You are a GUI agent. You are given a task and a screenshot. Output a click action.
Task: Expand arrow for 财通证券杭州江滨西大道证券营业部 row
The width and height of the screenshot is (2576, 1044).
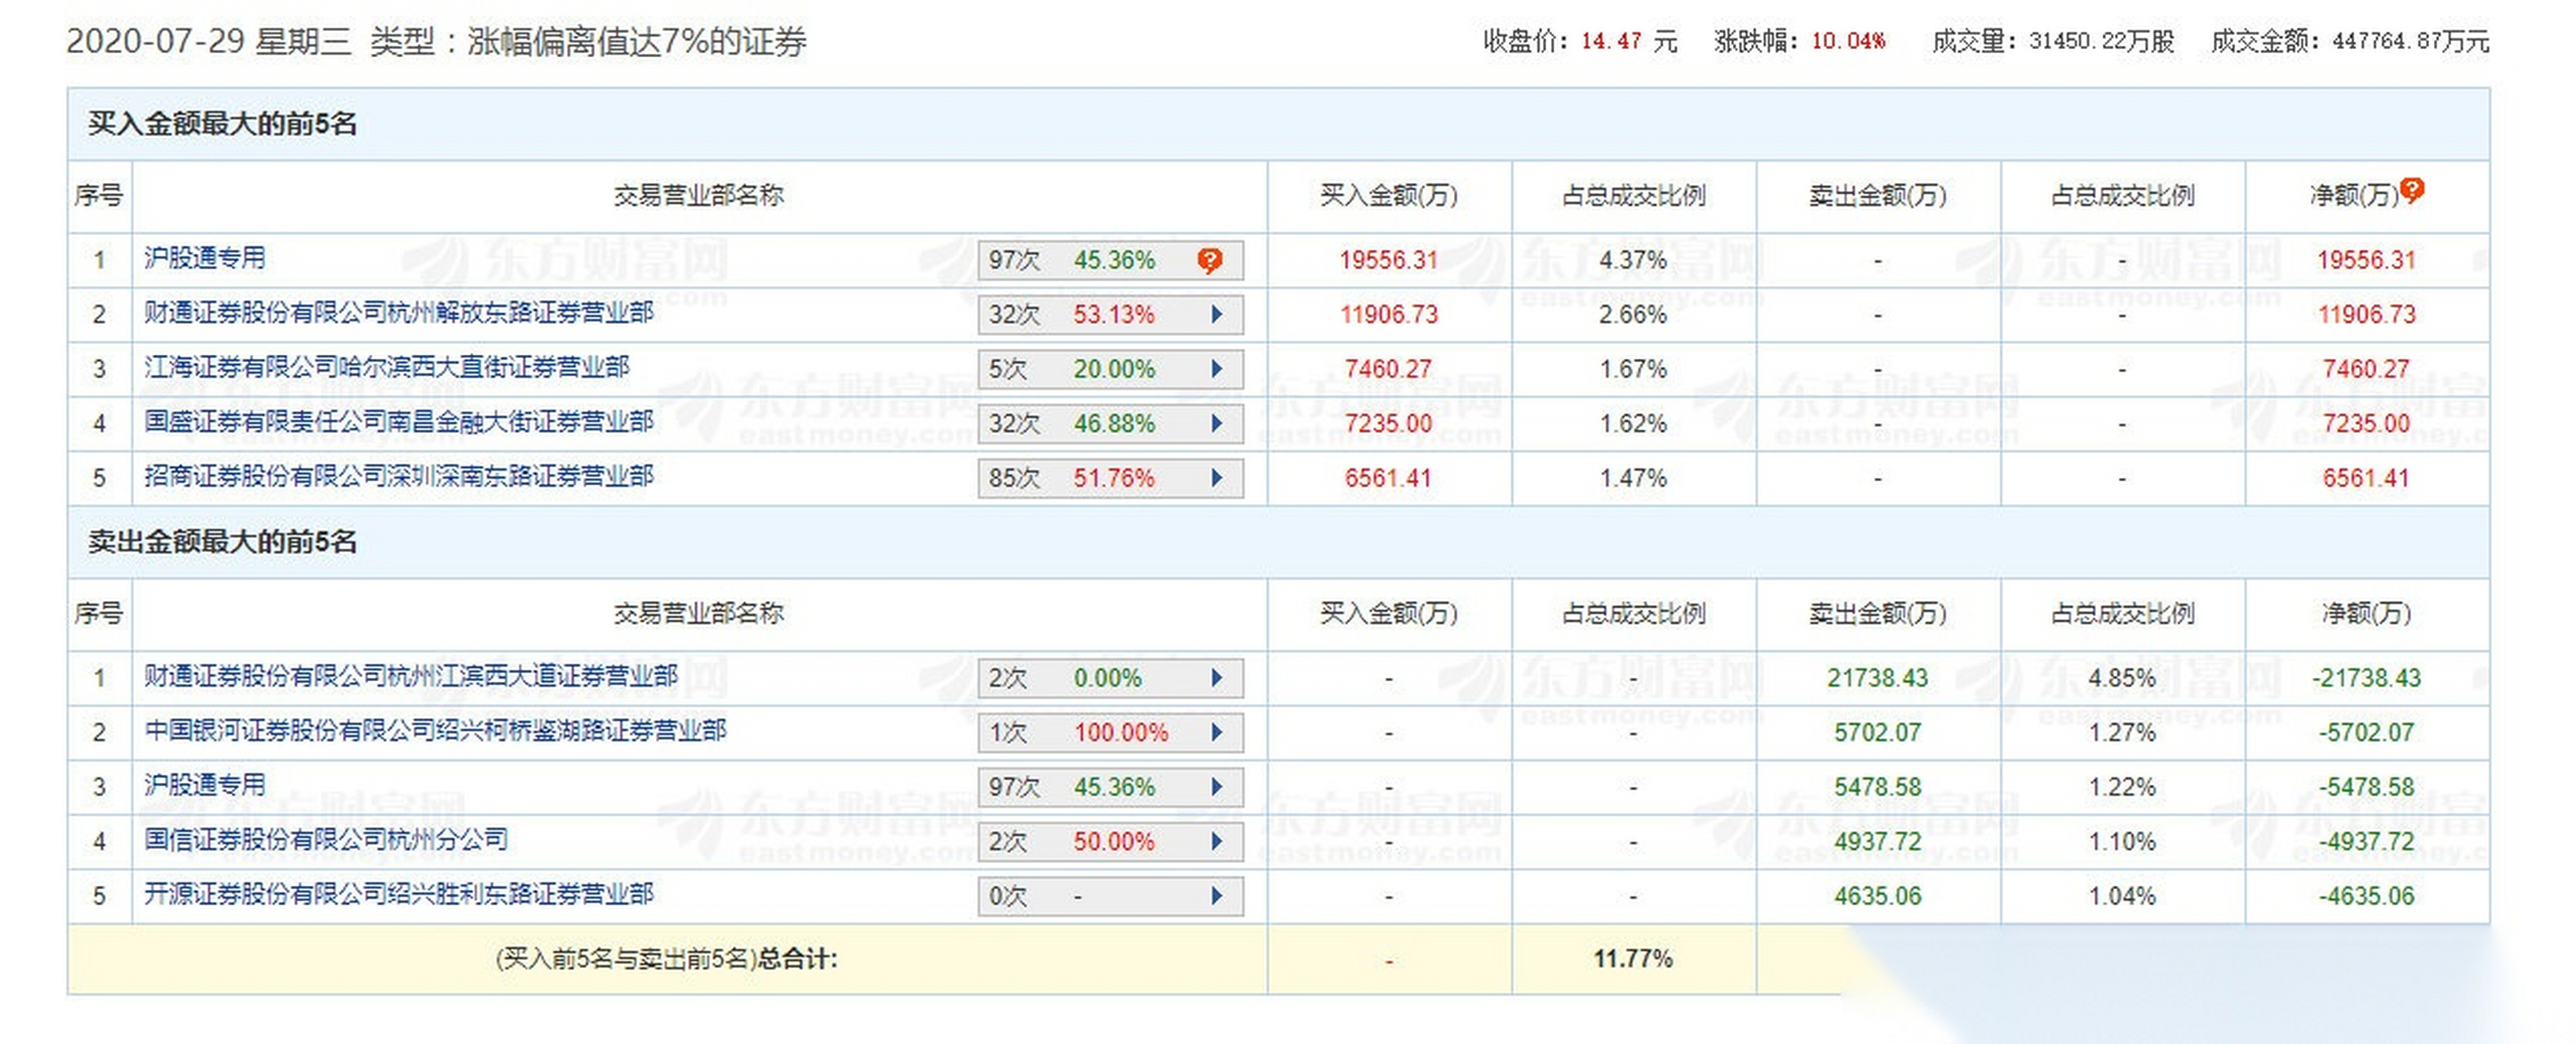[1216, 678]
